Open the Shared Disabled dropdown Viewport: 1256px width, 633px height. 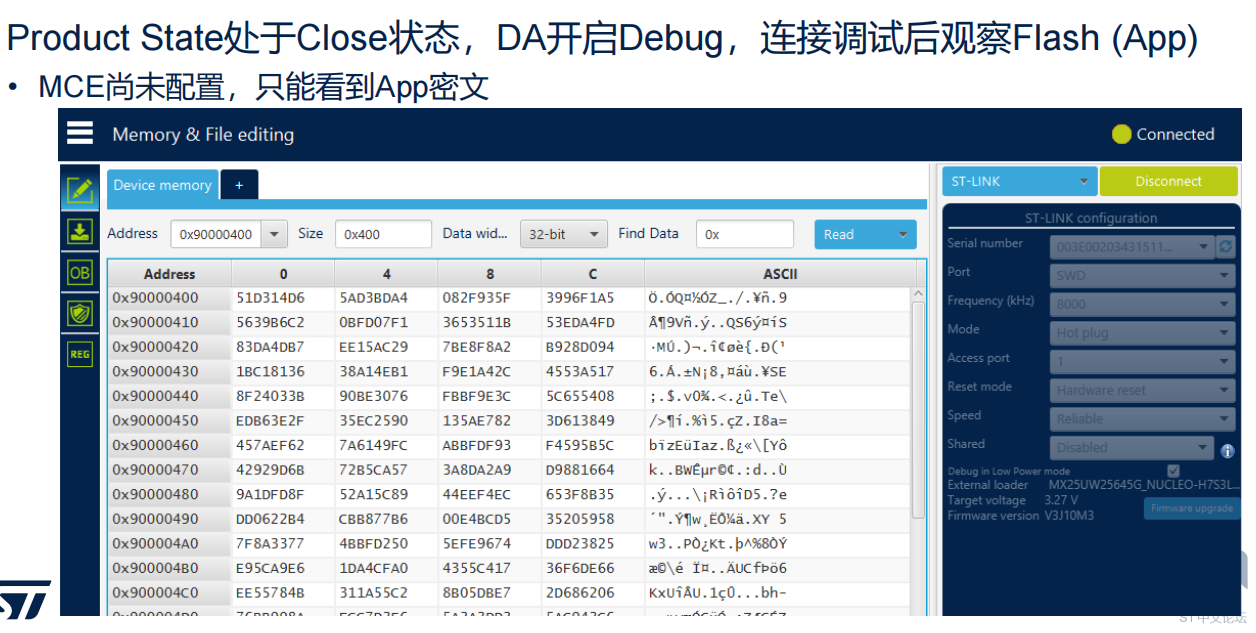coord(1132,448)
